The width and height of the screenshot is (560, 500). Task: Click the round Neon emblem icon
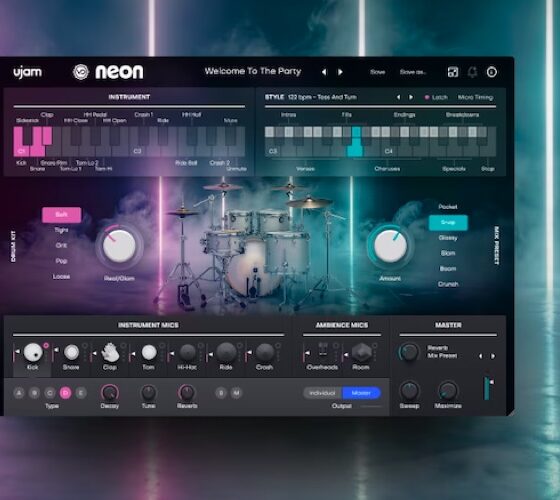tap(81, 72)
